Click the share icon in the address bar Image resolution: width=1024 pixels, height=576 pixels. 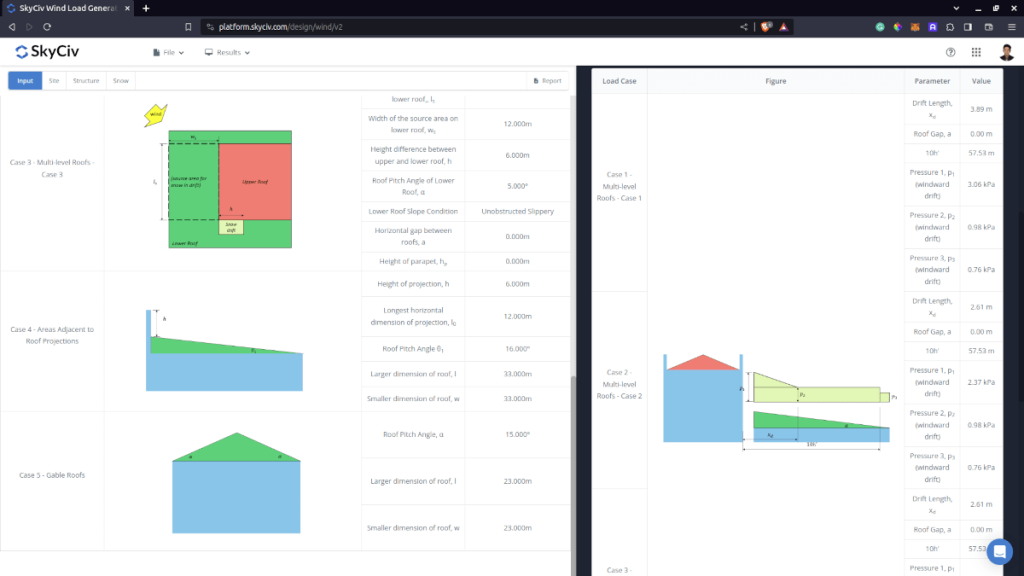pyautogui.click(x=743, y=27)
